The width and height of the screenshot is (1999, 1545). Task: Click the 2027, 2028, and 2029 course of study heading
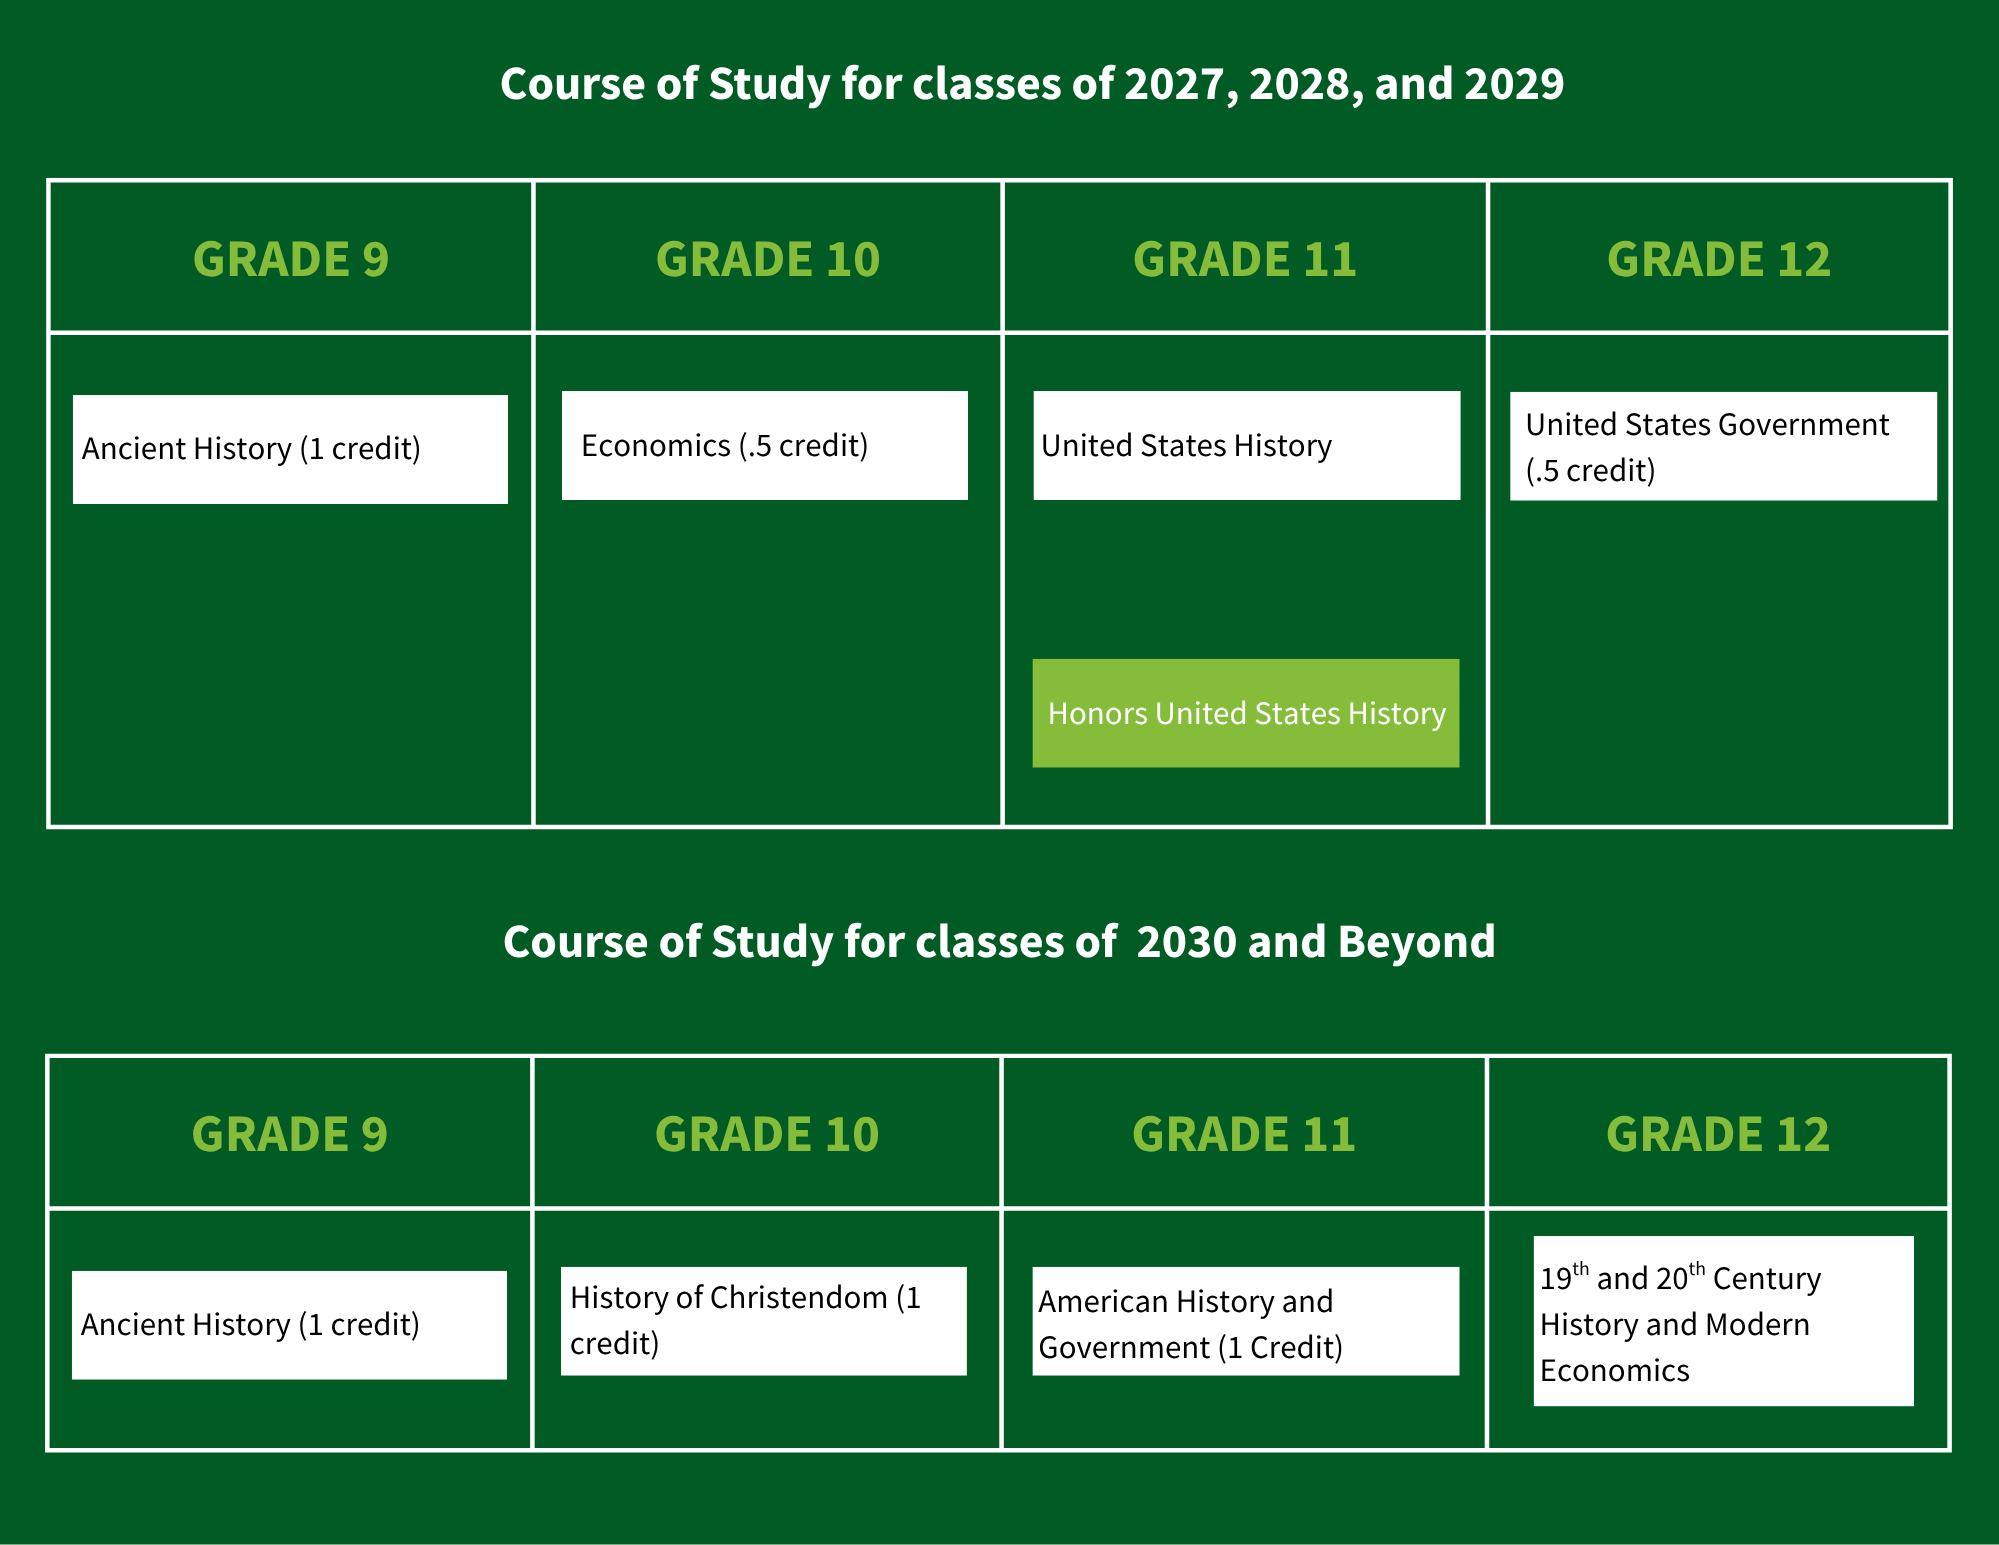pyautogui.click(x=1032, y=84)
